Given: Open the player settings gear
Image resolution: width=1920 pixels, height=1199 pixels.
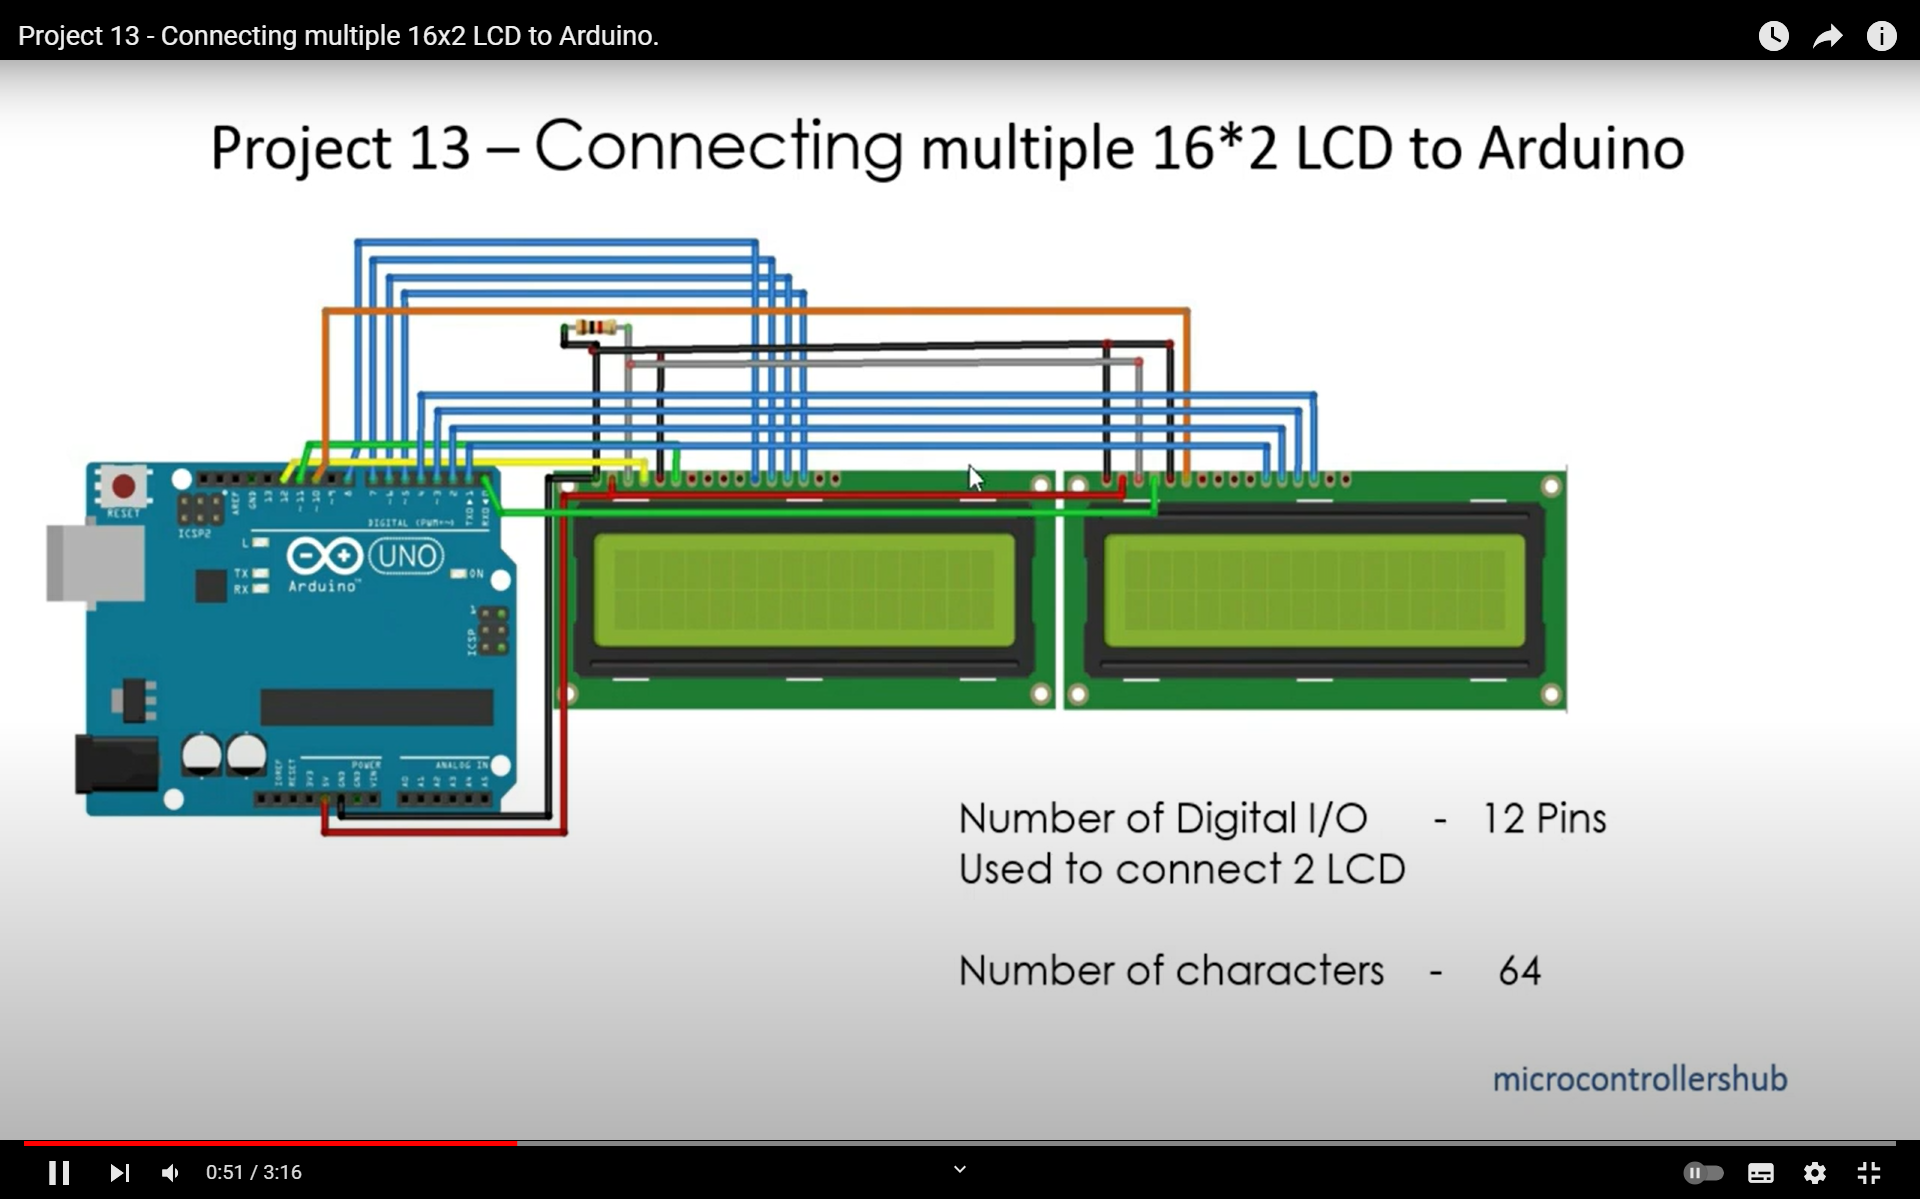Looking at the screenshot, I should pos(1814,1172).
